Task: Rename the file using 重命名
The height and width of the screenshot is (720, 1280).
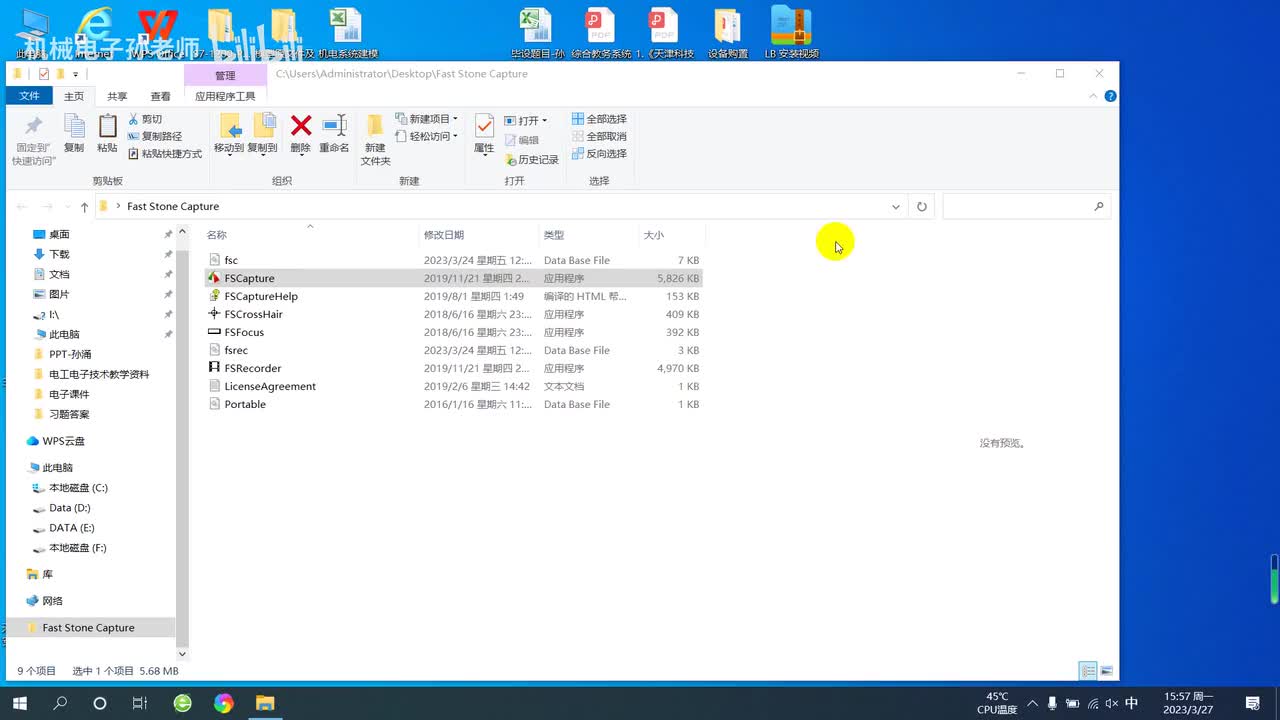Action: (334, 133)
